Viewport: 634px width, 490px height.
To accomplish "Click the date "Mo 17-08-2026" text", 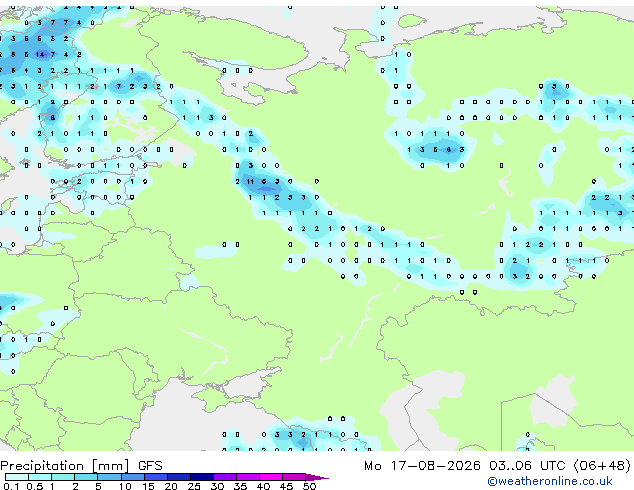I will [422, 466].
